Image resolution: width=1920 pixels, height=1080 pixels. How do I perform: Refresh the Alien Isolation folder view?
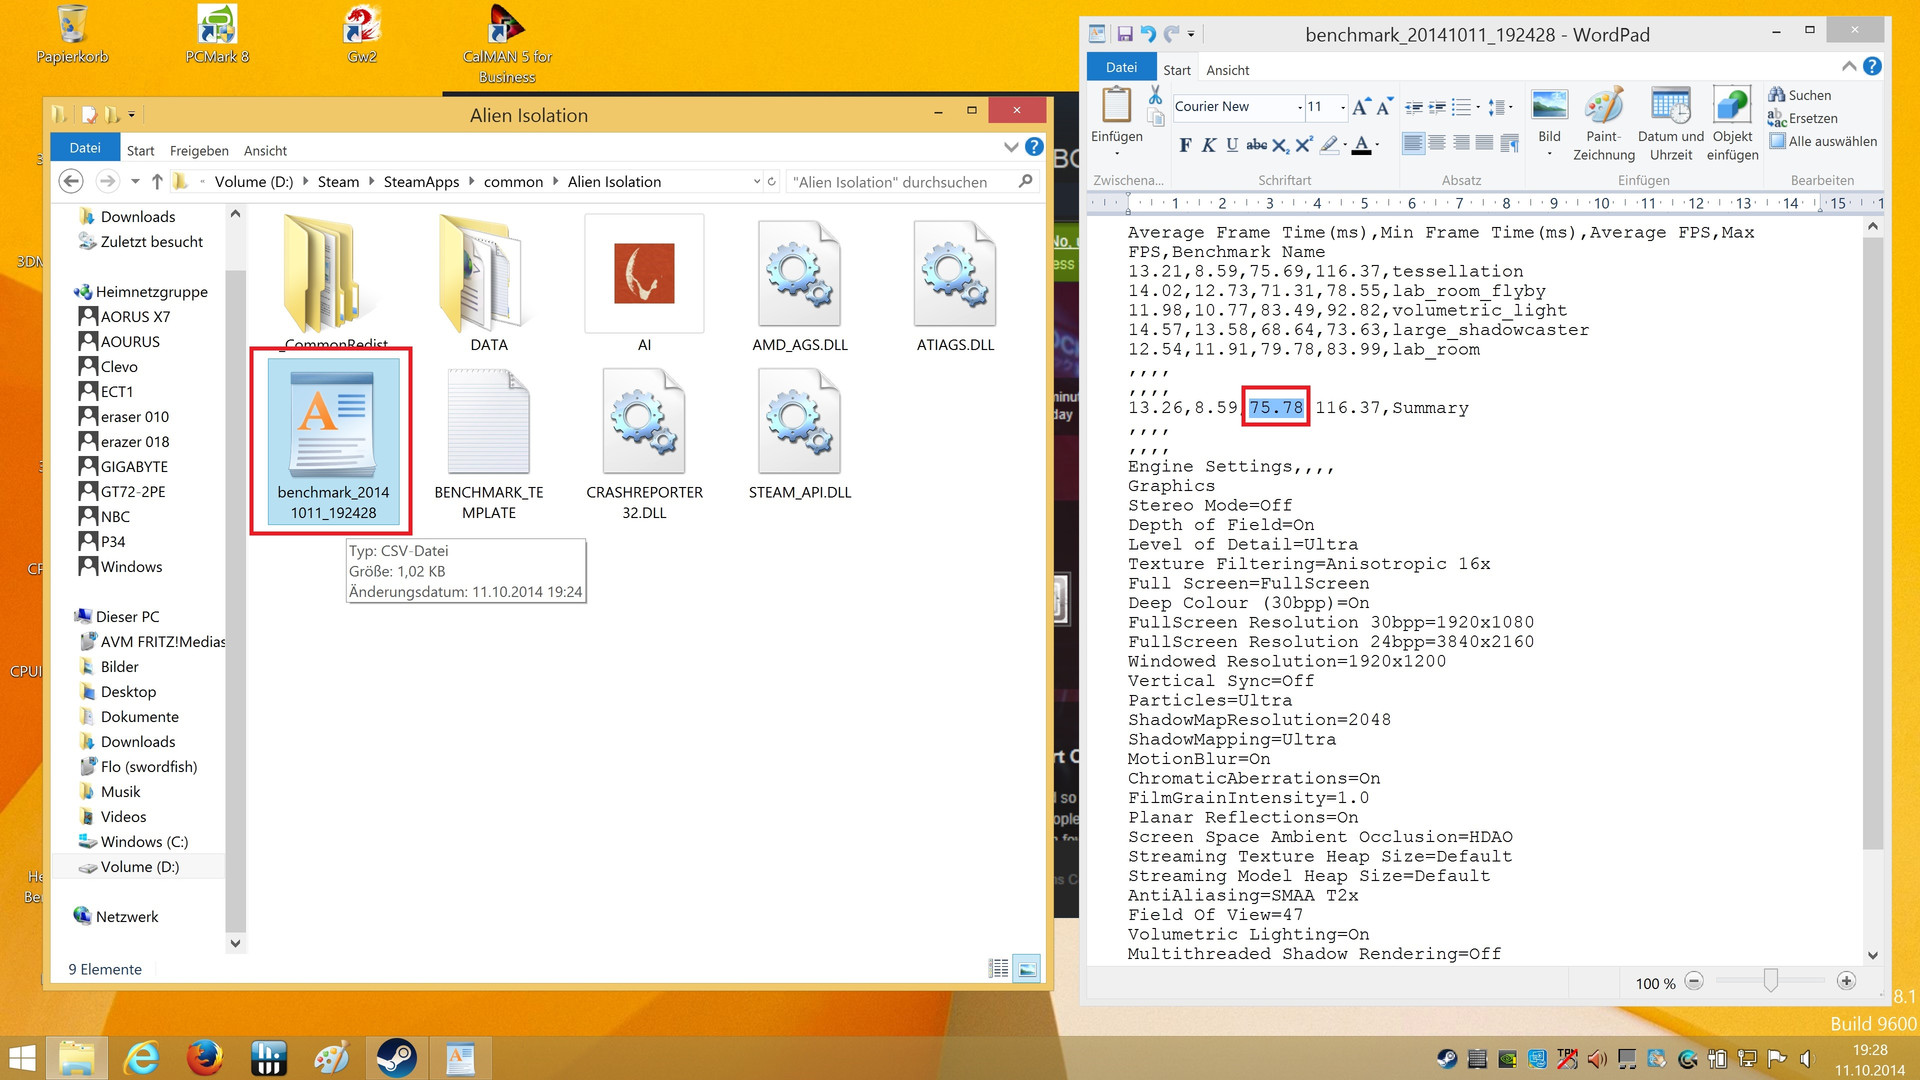772,182
